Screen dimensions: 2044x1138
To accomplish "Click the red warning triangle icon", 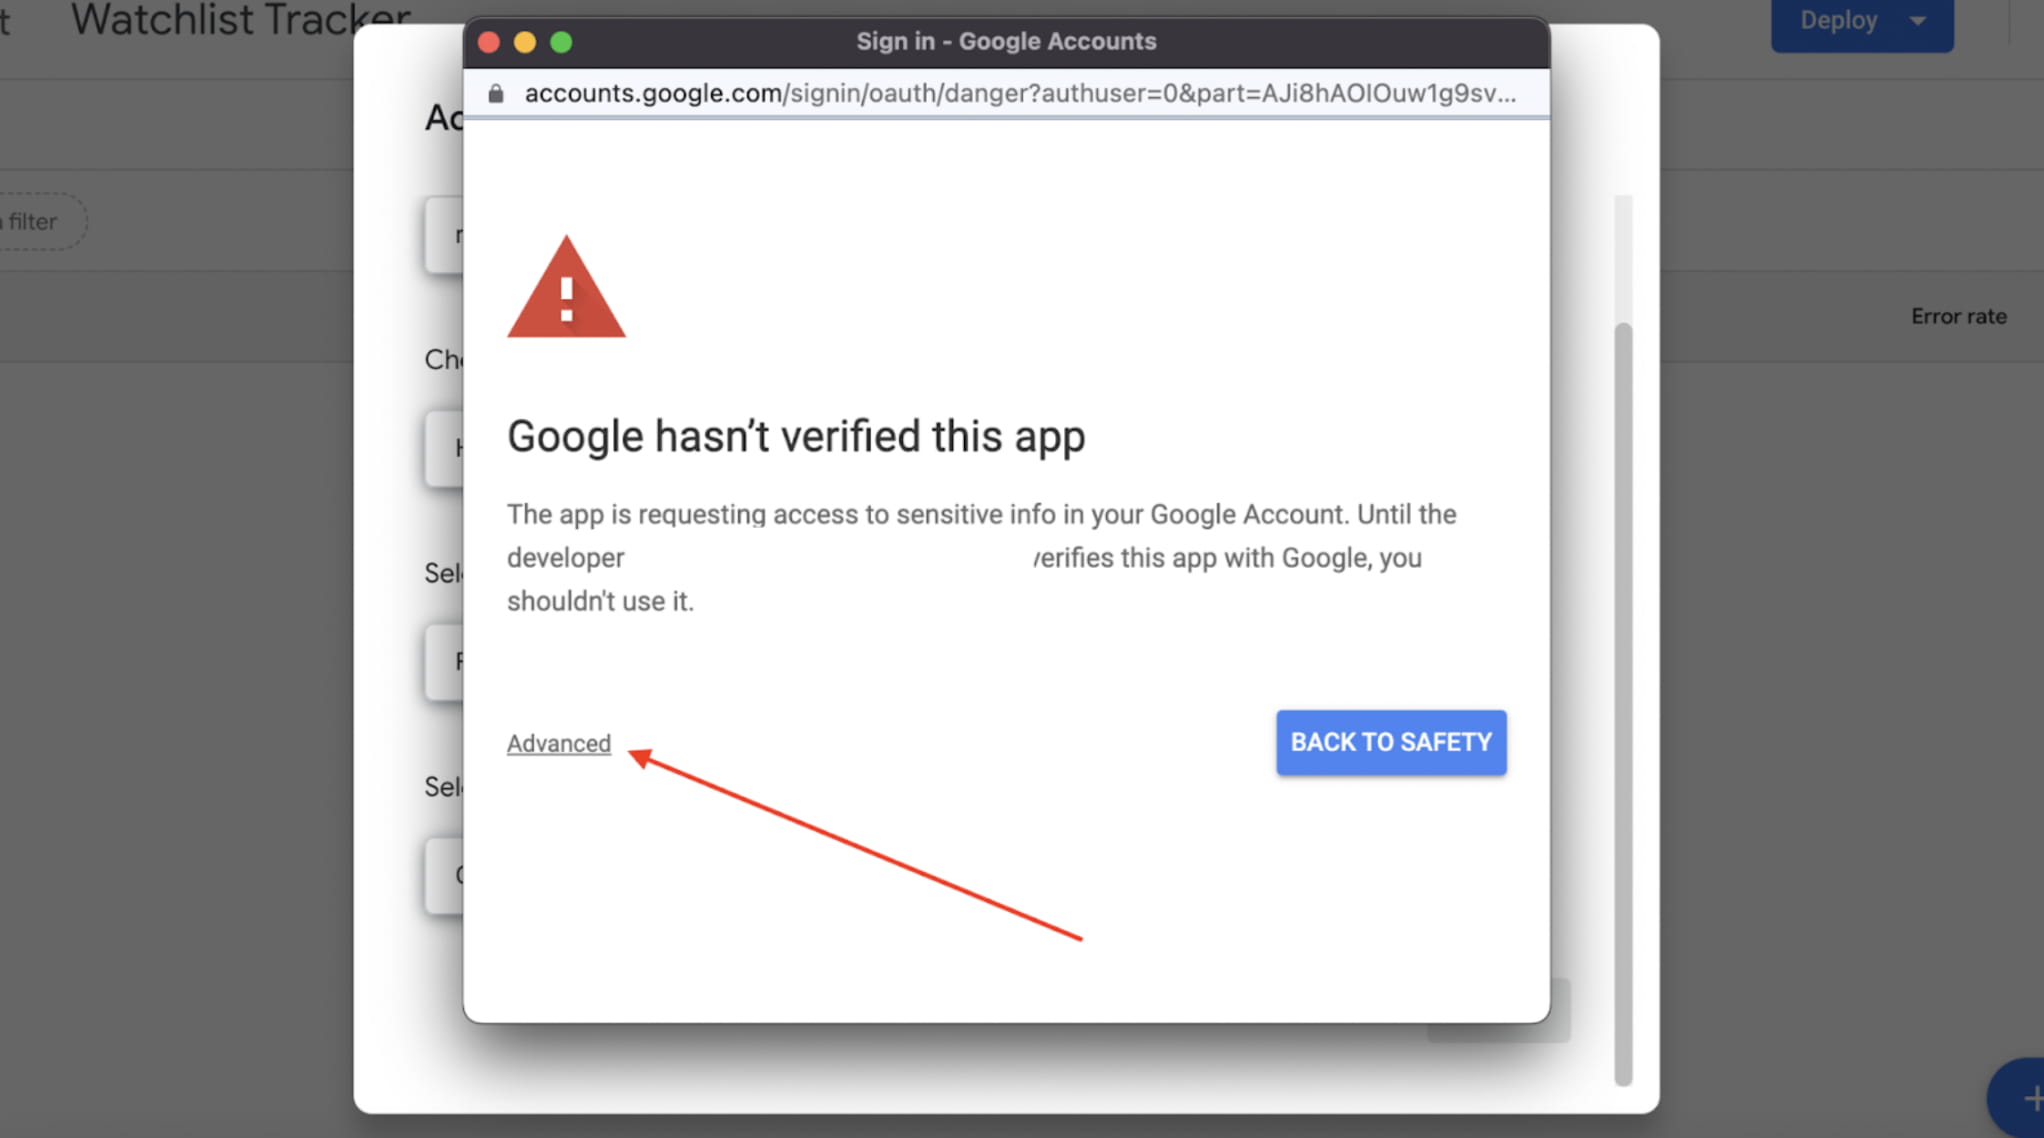I will tap(566, 290).
